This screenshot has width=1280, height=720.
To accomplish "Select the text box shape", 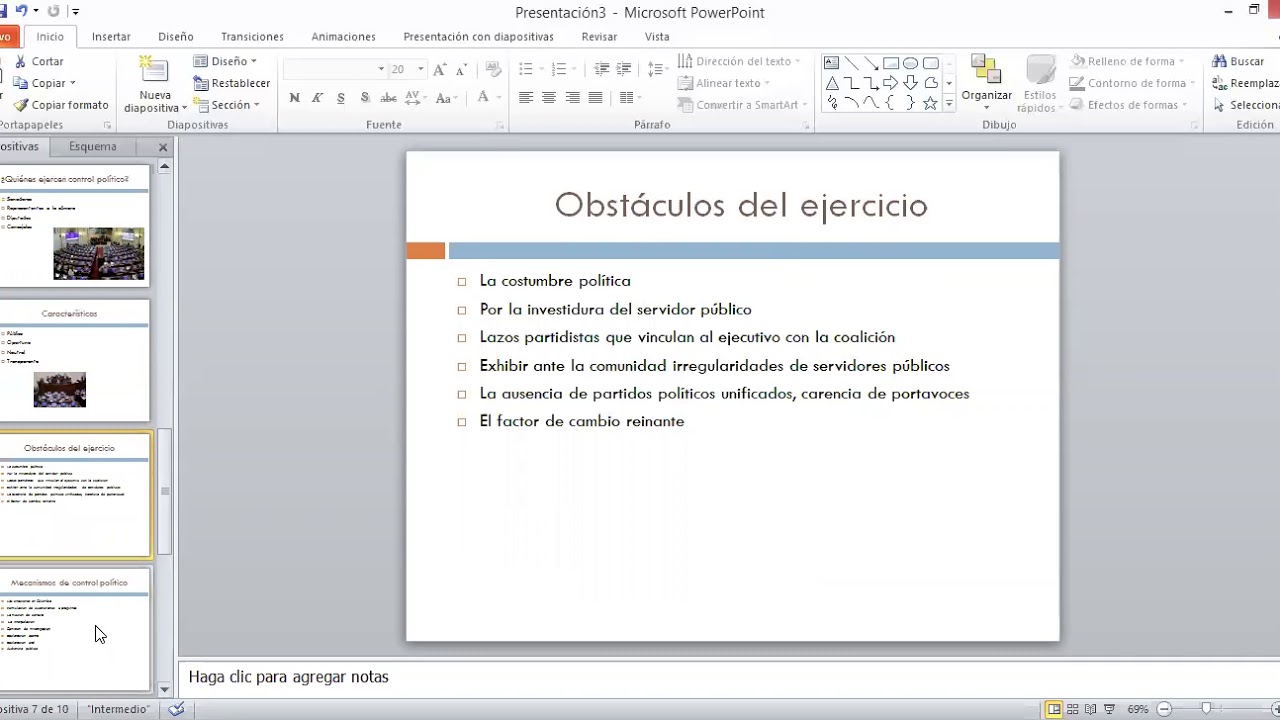I will pos(831,63).
